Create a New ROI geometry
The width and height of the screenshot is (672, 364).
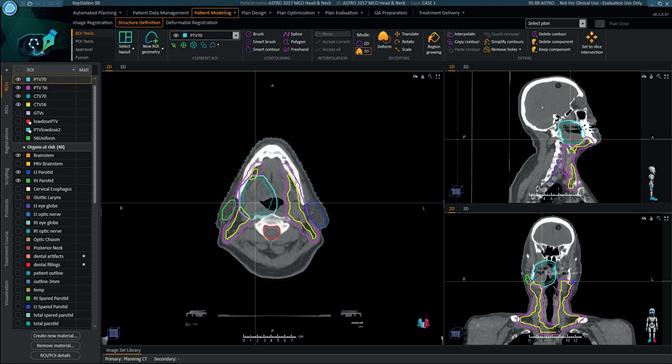click(151, 42)
